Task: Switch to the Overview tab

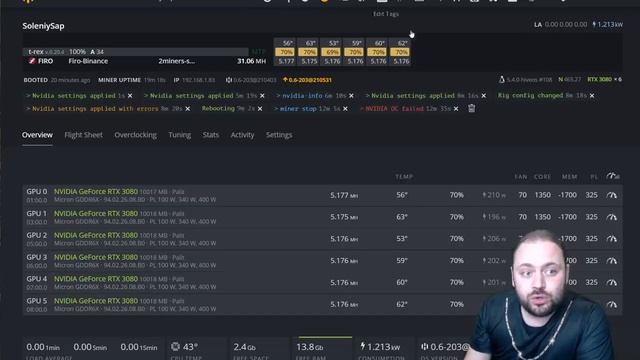Action: click(37, 135)
